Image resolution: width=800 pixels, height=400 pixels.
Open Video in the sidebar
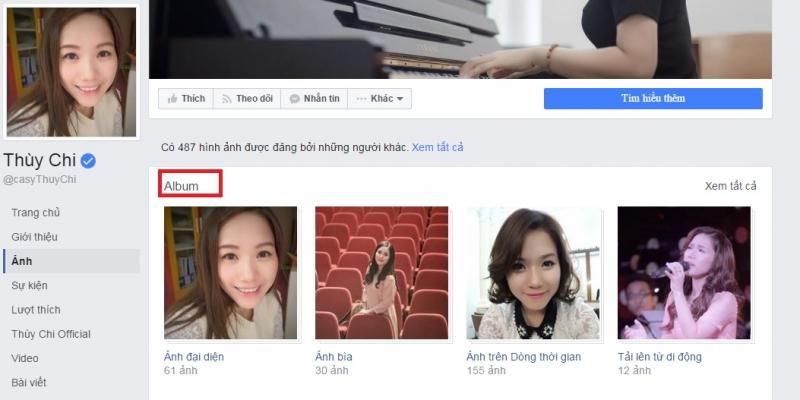(x=25, y=358)
